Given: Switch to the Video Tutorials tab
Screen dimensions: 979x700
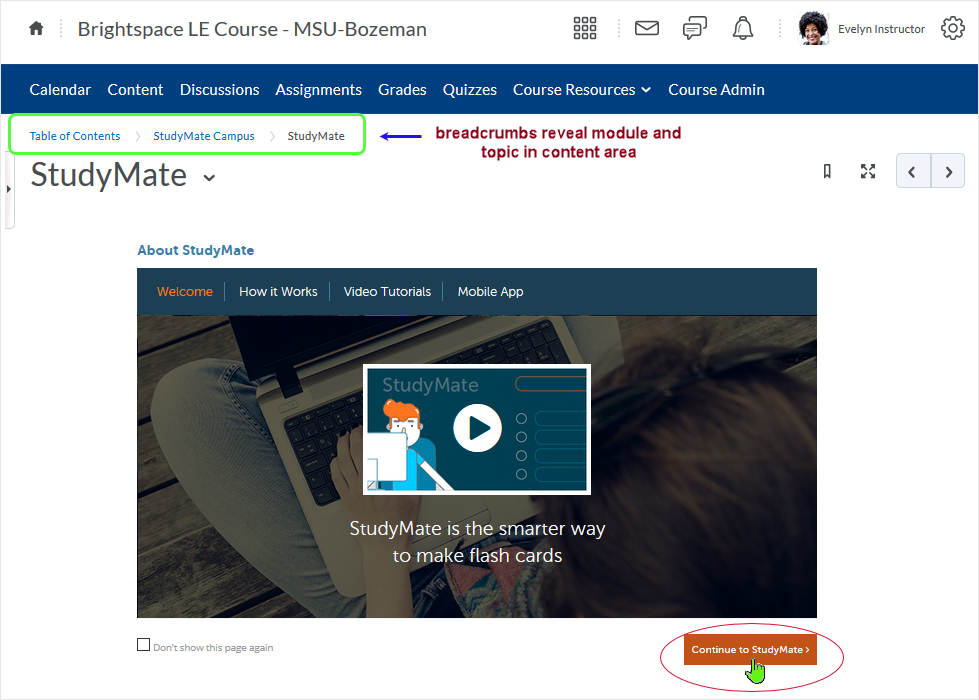Looking at the screenshot, I should coord(387,292).
